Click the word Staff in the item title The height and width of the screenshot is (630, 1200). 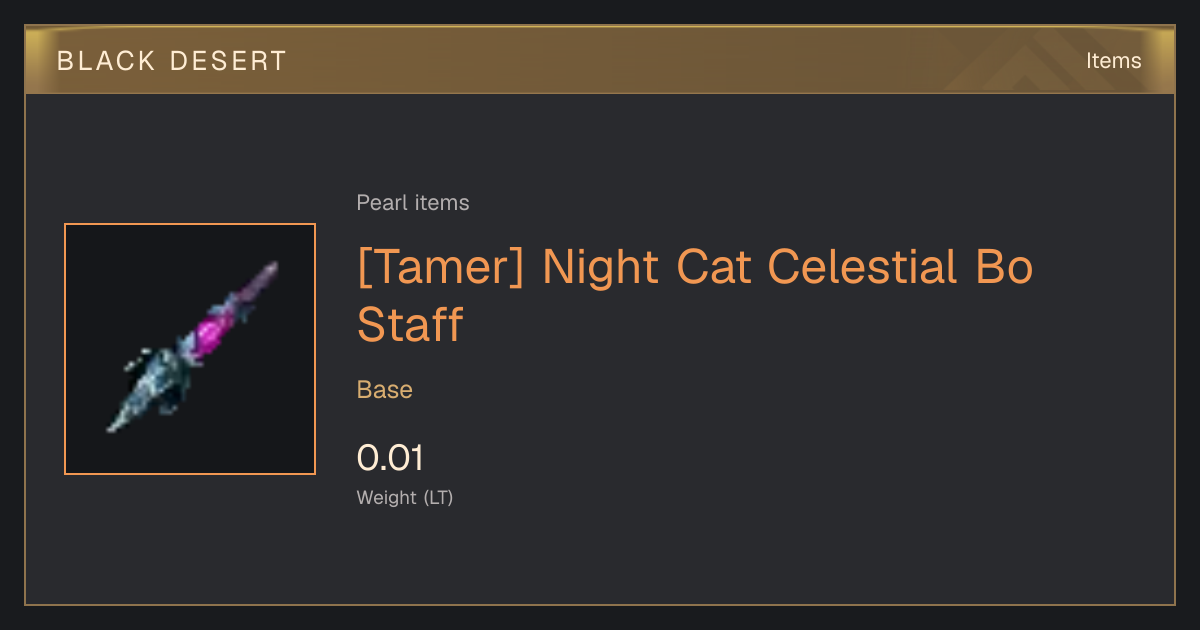click(410, 324)
